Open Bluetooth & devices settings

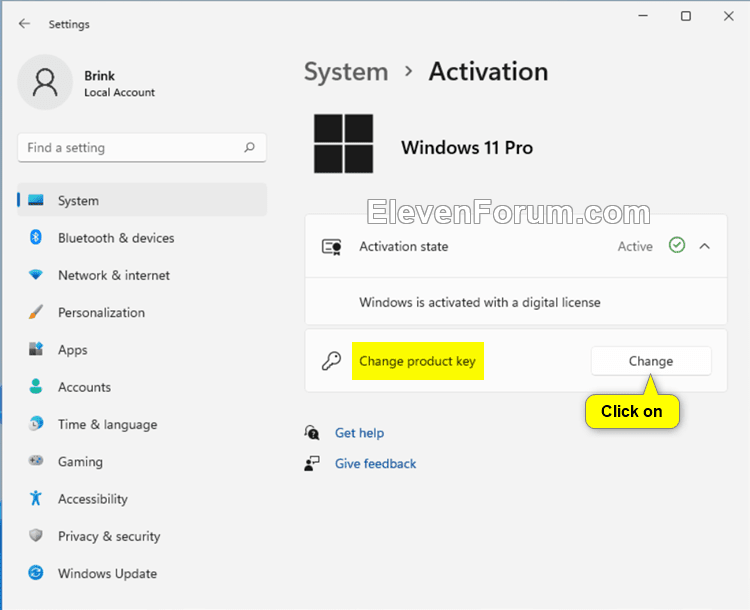142,238
